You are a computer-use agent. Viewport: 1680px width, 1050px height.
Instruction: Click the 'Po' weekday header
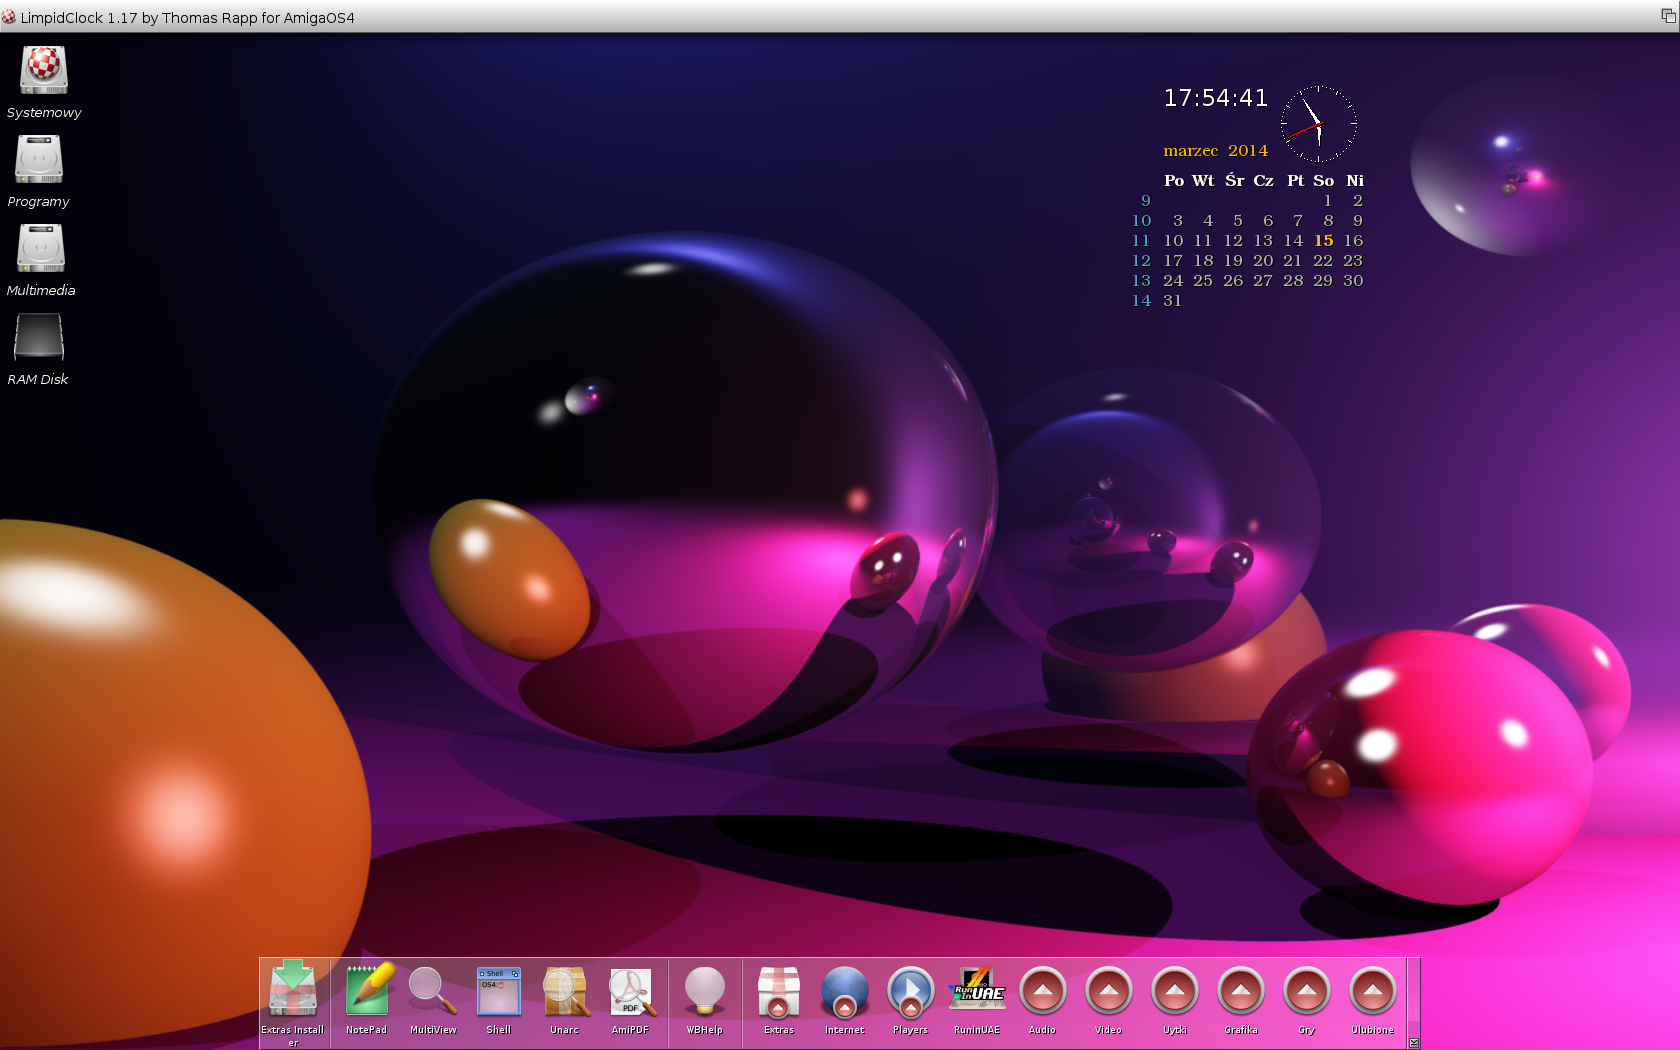(x=1174, y=181)
